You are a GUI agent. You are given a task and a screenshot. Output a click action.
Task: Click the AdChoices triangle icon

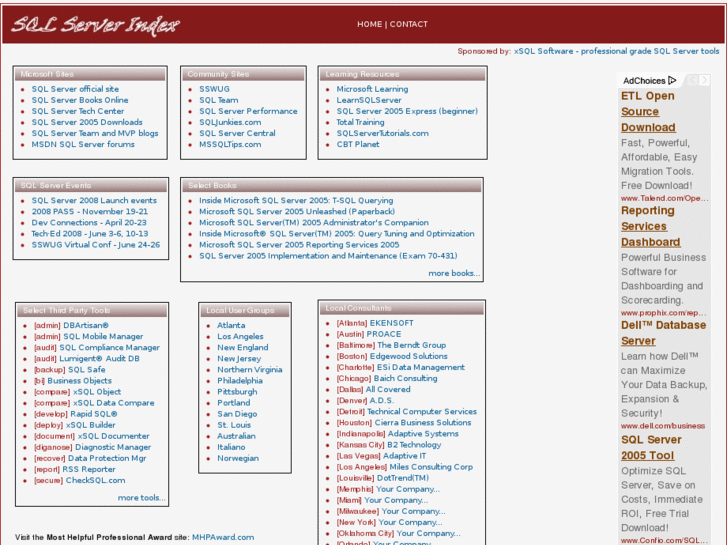672,80
